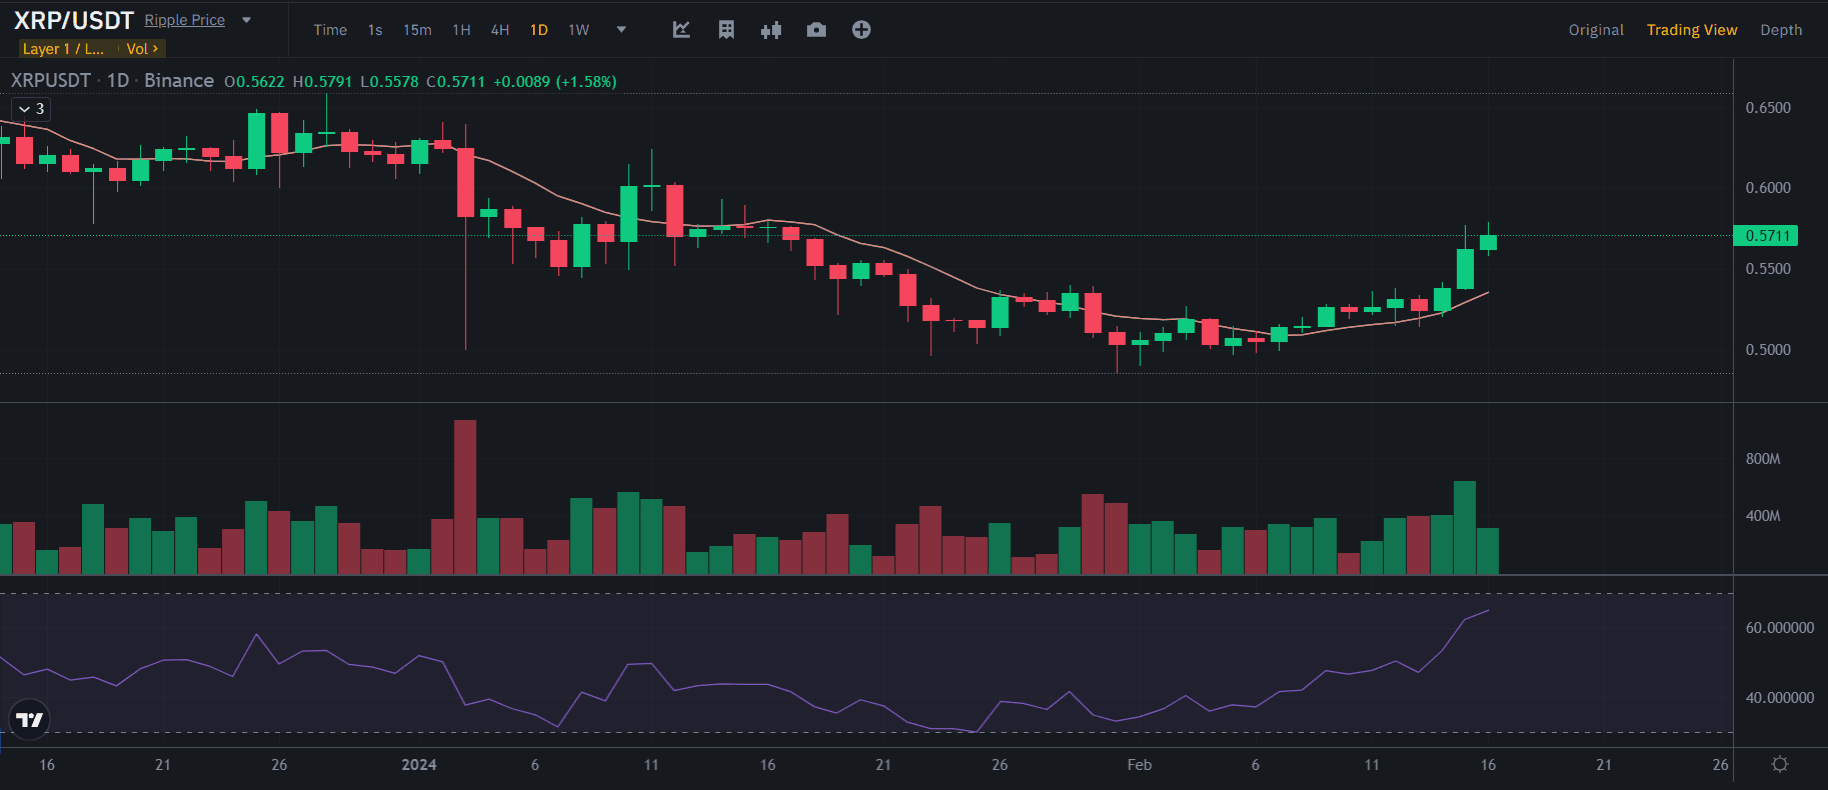The height and width of the screenshot is (790, 1828).
Task: Open more time intervals dropdown arrow
Action: [x=621, y=30]
